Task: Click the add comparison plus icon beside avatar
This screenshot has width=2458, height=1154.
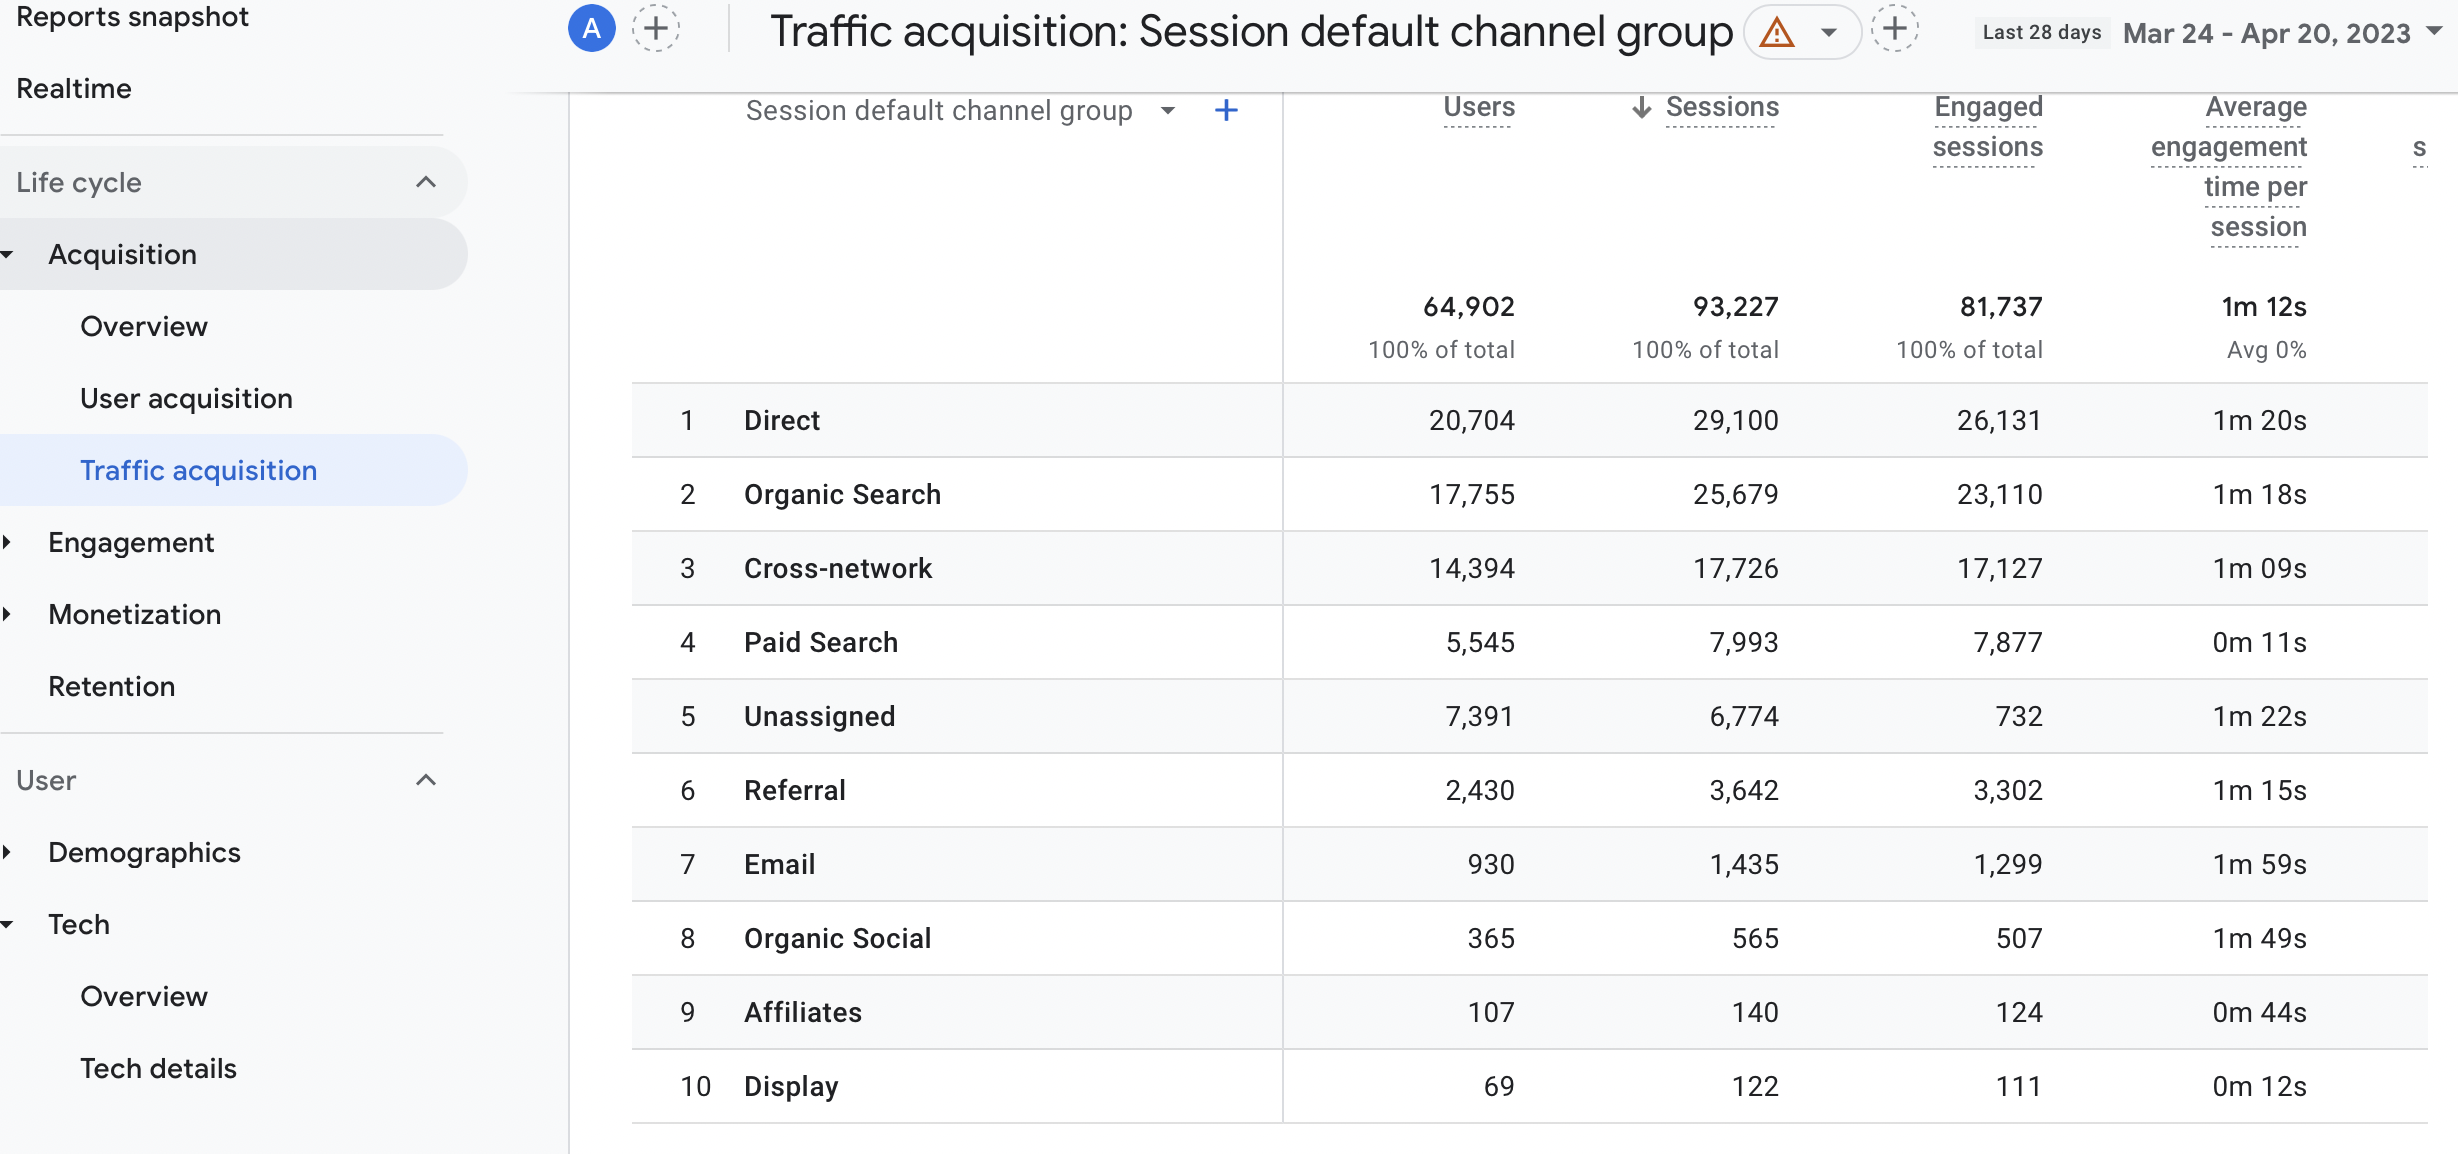Action: click(656, 29)
